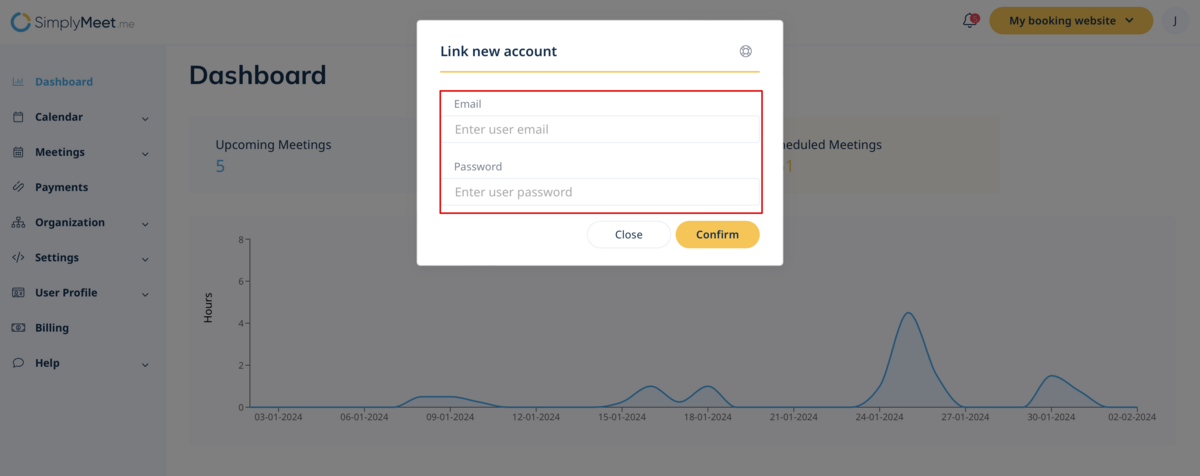Go to Payments menu item

click(61, 187)
